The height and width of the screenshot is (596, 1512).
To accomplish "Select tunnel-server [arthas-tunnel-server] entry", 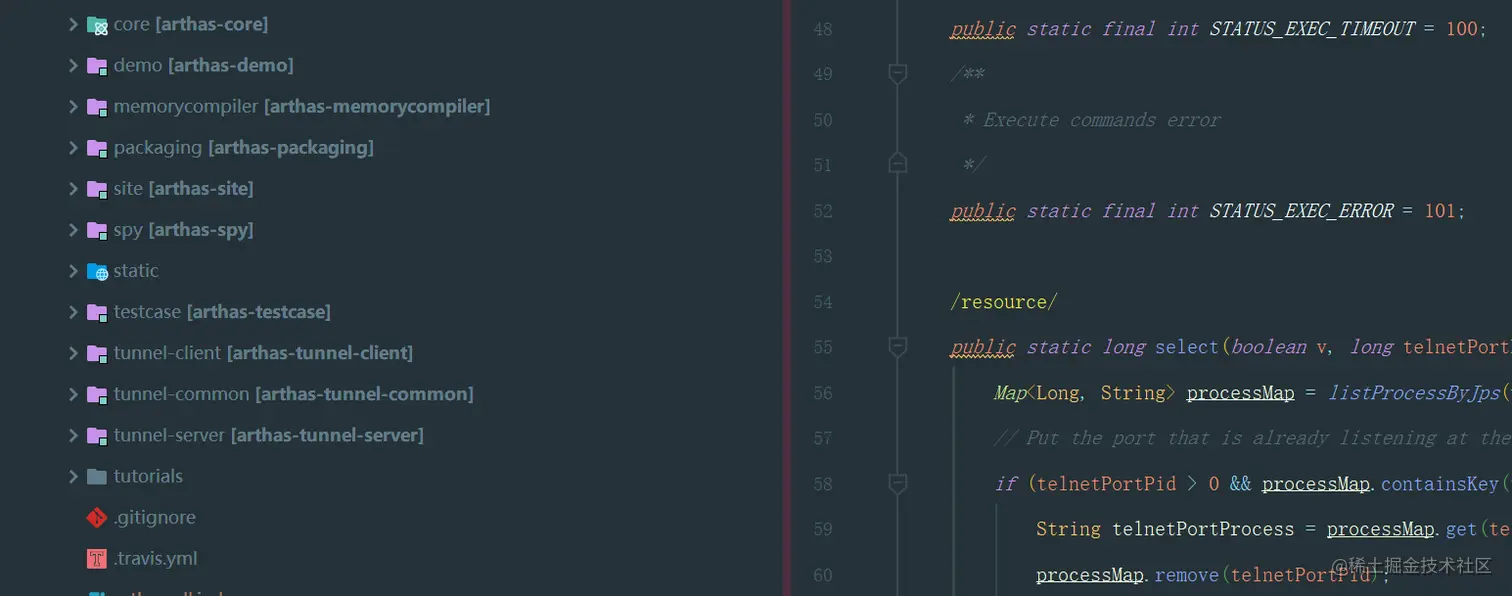I will click(x=269, y=435).
